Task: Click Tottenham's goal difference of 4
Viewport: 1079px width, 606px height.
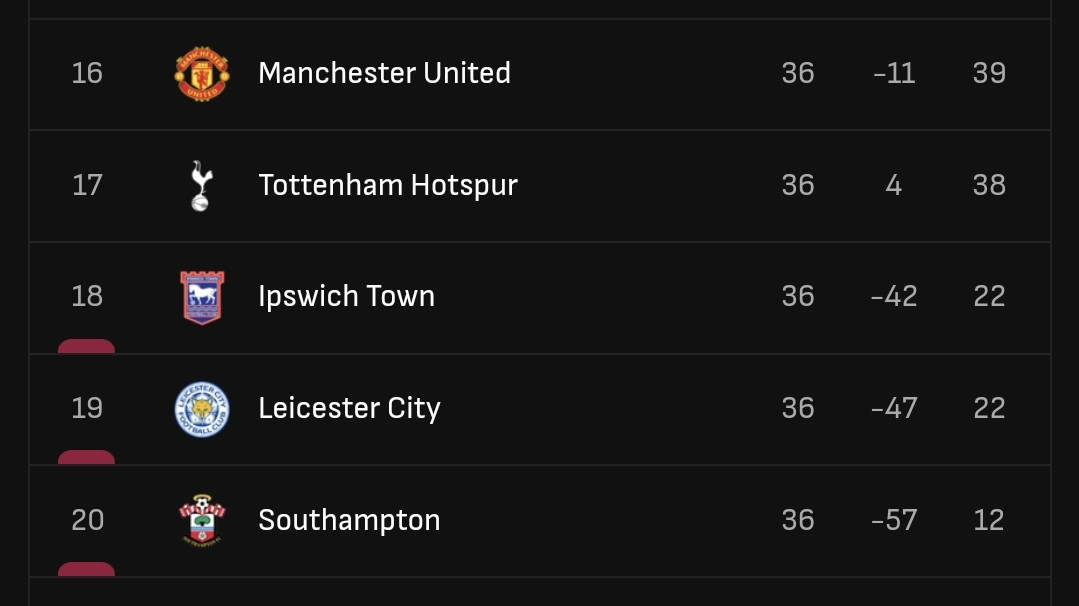Action: point(893,185)
